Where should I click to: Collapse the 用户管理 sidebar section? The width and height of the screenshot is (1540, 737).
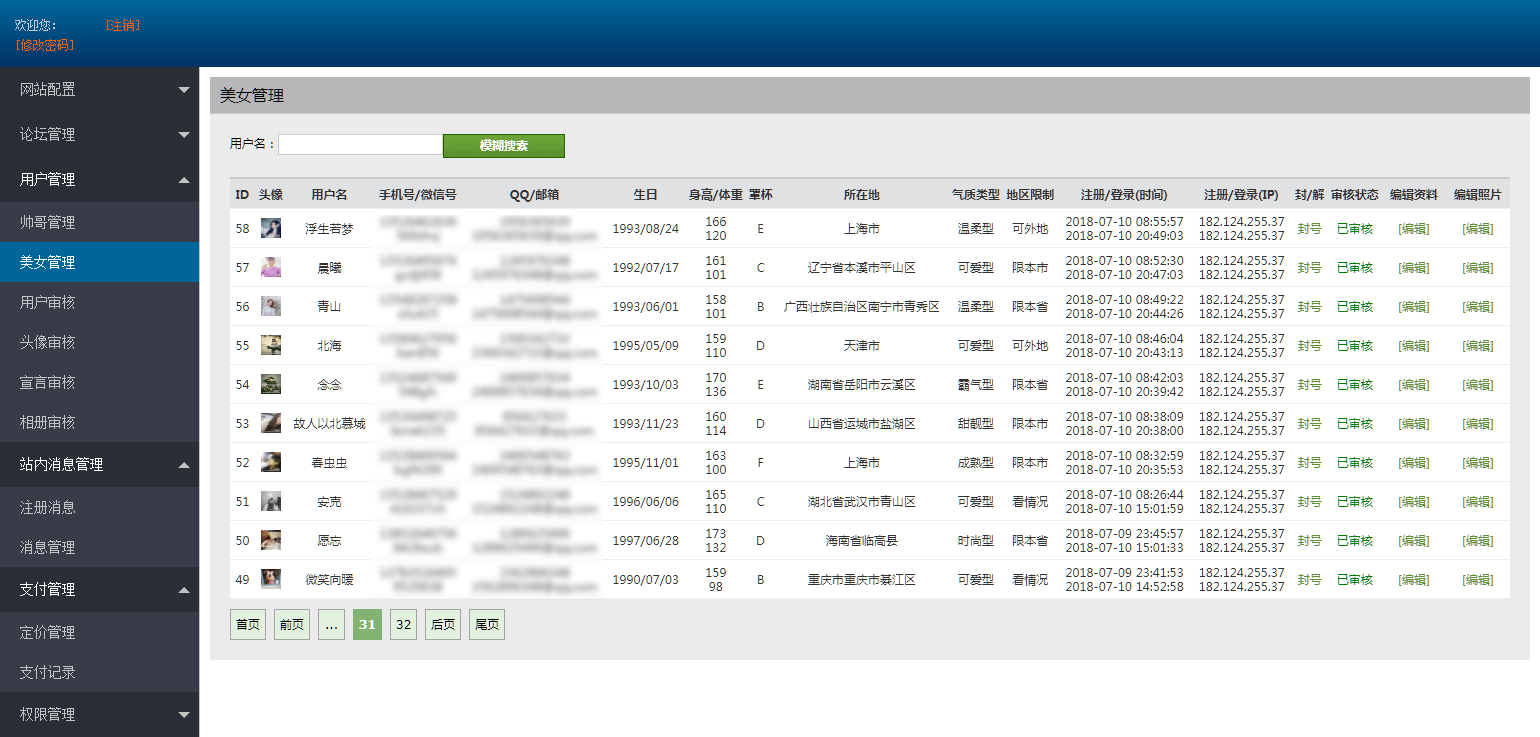(x=99, y=179)
